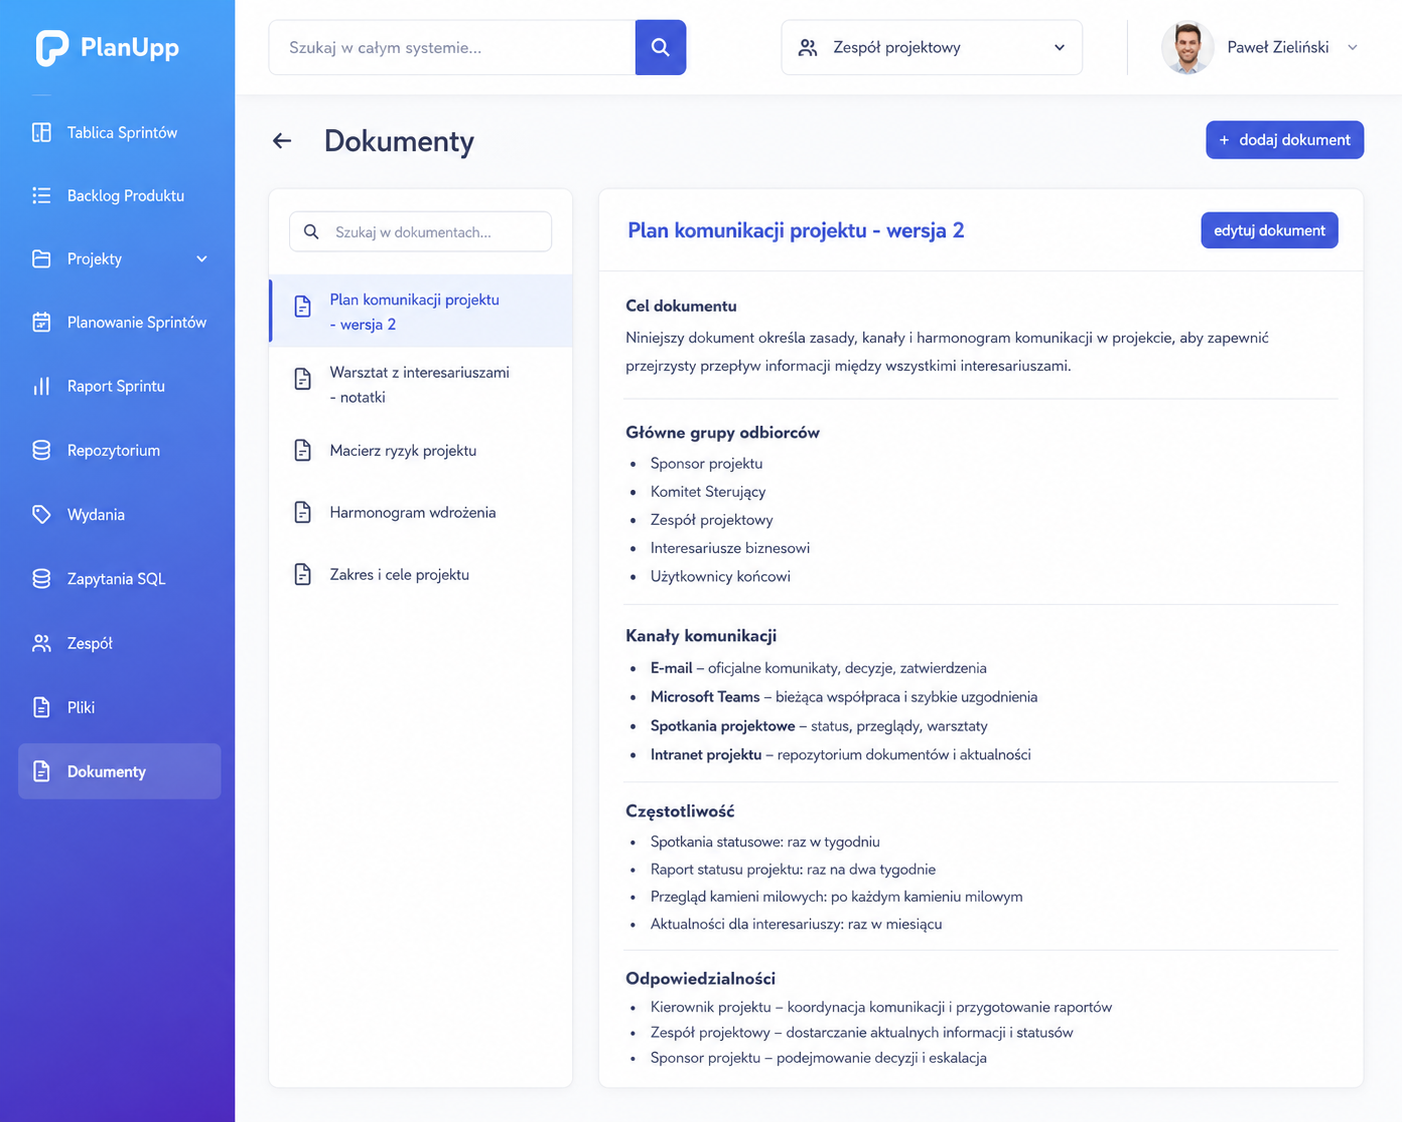Click the Tablica Sprintów board icon
1402x1122 pixels.
[x=41, y=132]
